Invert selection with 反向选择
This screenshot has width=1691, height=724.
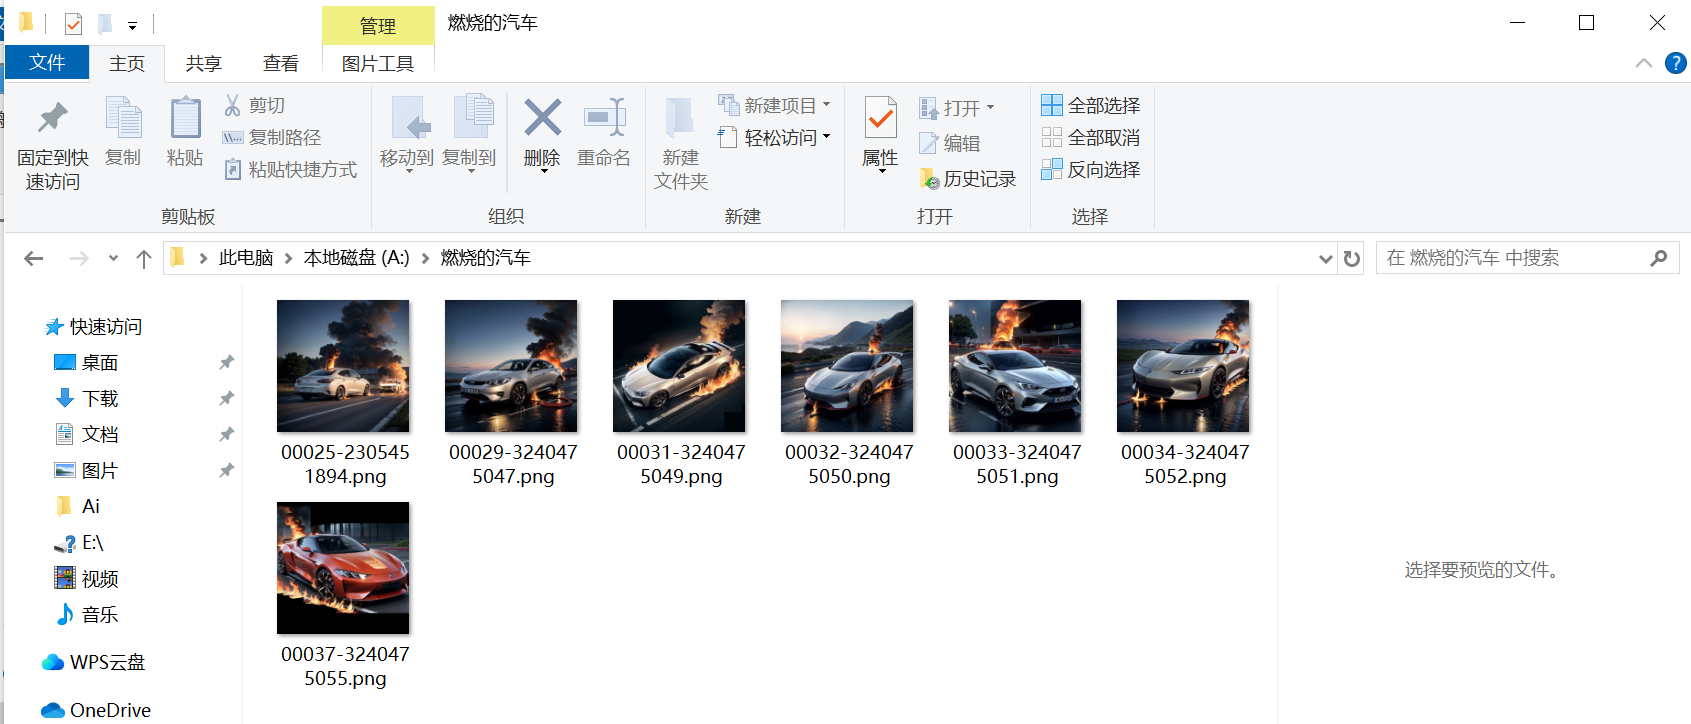(1091, 169)
